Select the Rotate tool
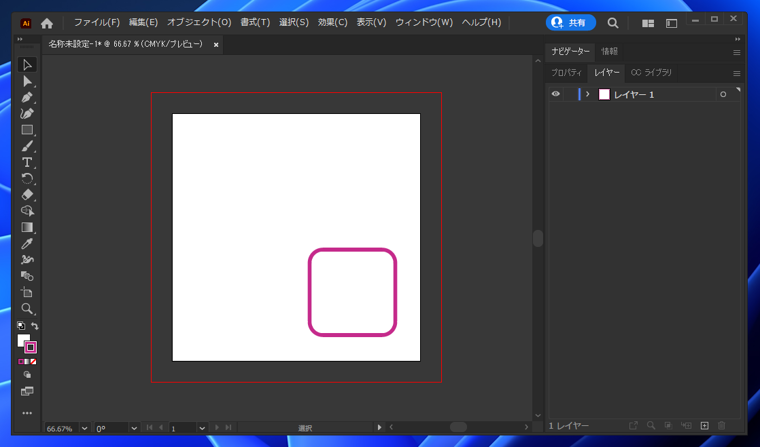The image size is (760, 447). (27, 179)
